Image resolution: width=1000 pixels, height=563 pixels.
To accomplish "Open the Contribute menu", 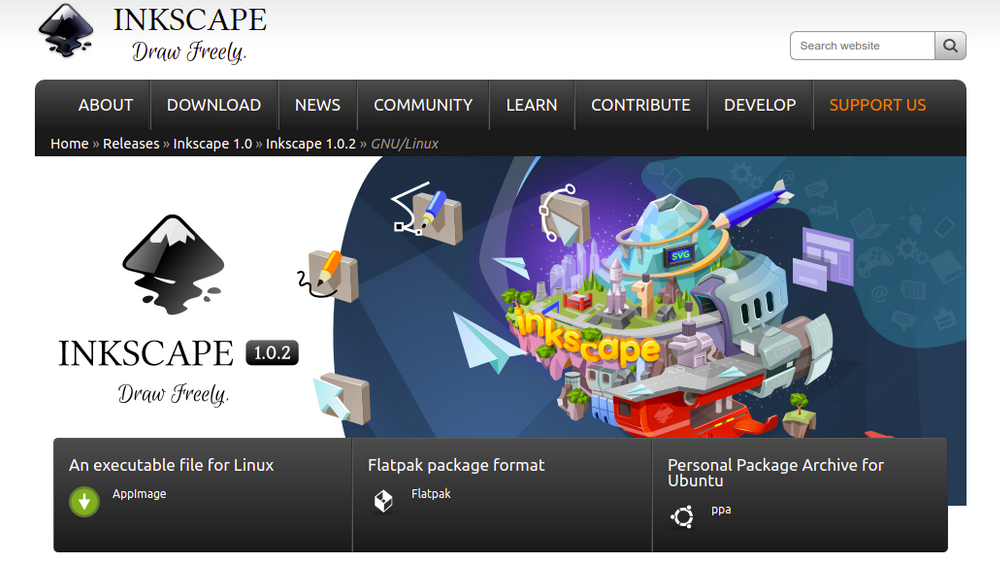I will click(x=640, y=105).
